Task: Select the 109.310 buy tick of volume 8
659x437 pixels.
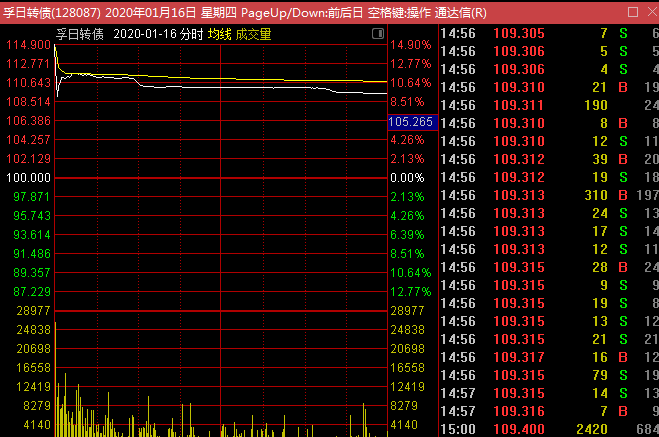Action: pos(549,123)
